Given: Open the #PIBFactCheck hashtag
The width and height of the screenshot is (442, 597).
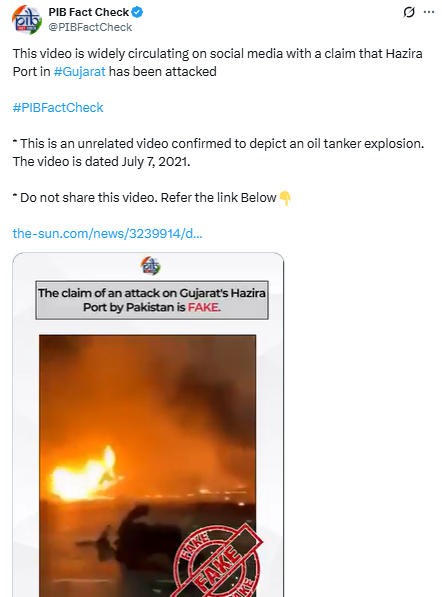Looking at the screenshot, I should click(58, 108).
